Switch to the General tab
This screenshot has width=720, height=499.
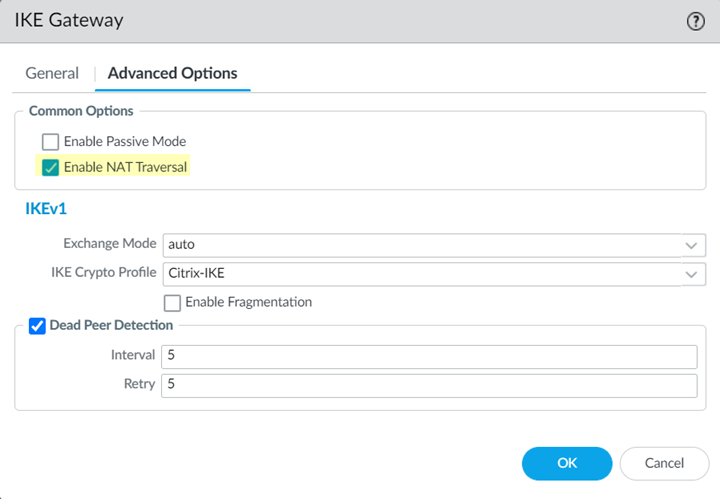click(52, 73)
